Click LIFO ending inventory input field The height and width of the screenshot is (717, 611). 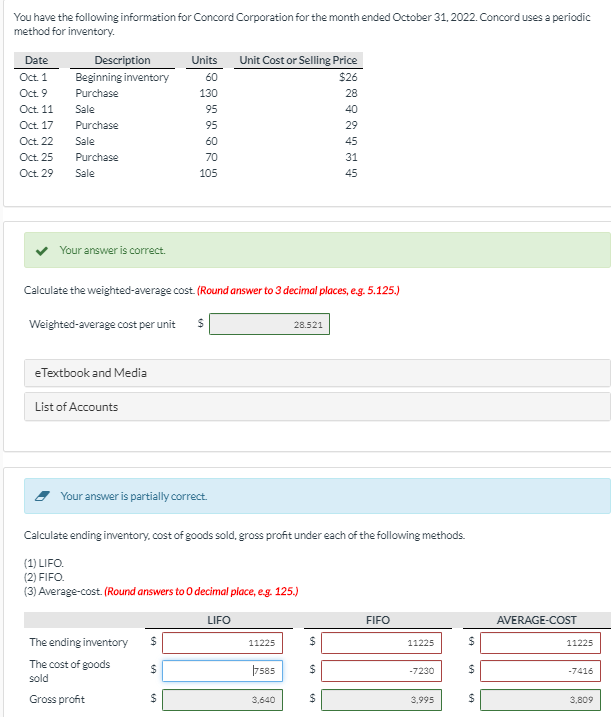pyautogui.click(x=222, y=643)
